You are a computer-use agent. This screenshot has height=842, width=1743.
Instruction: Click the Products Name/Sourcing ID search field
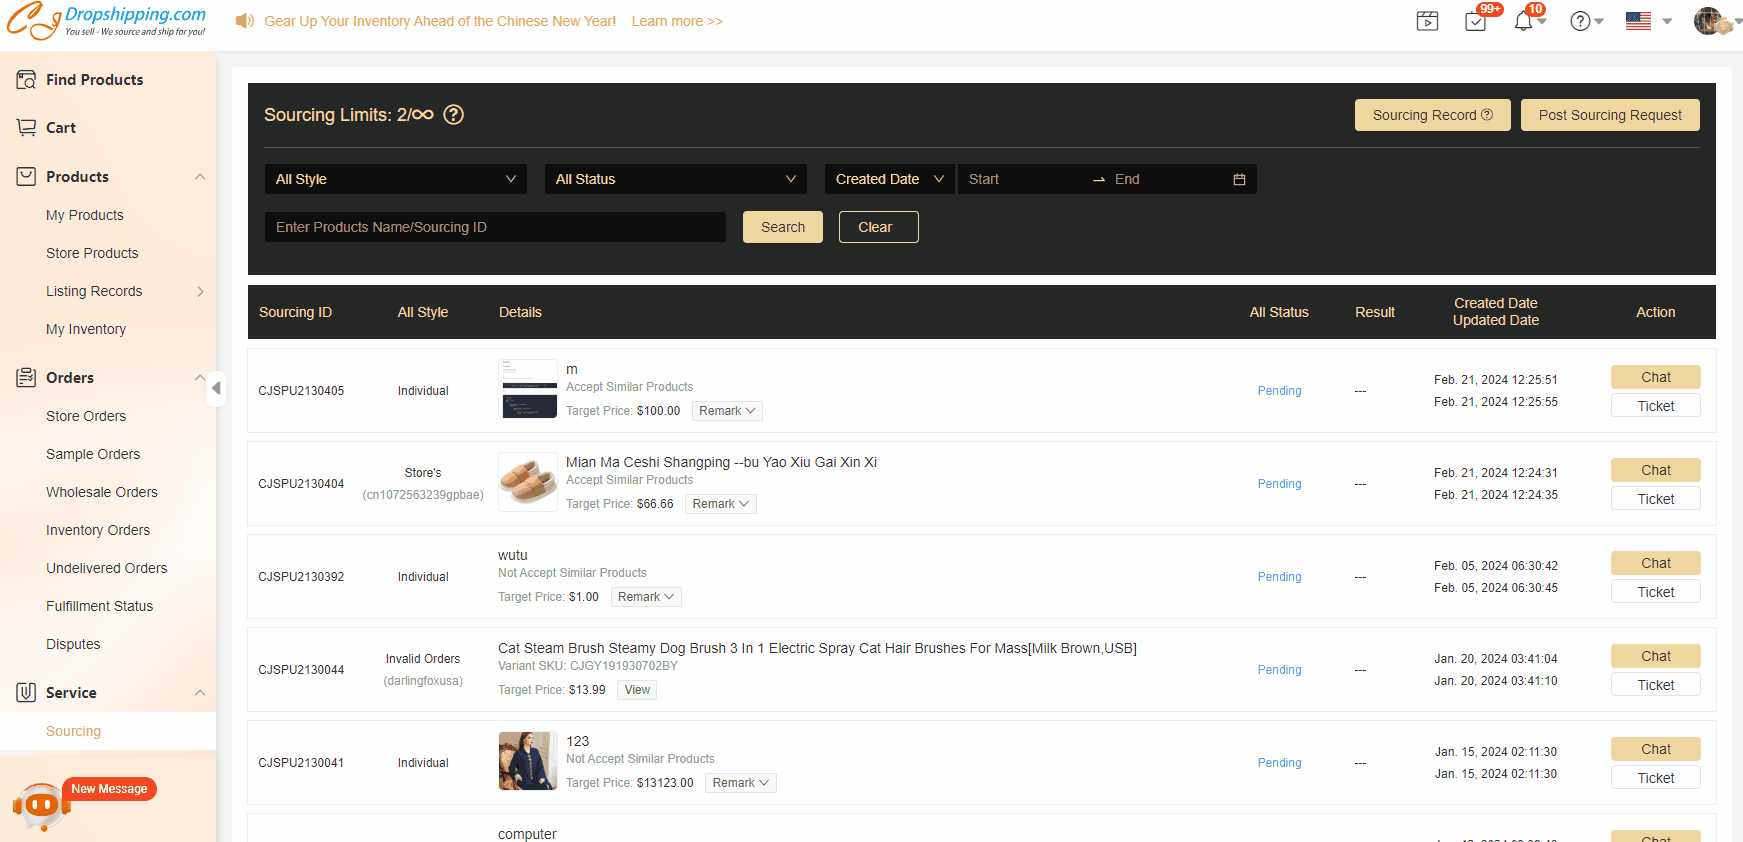click(495, 227)
